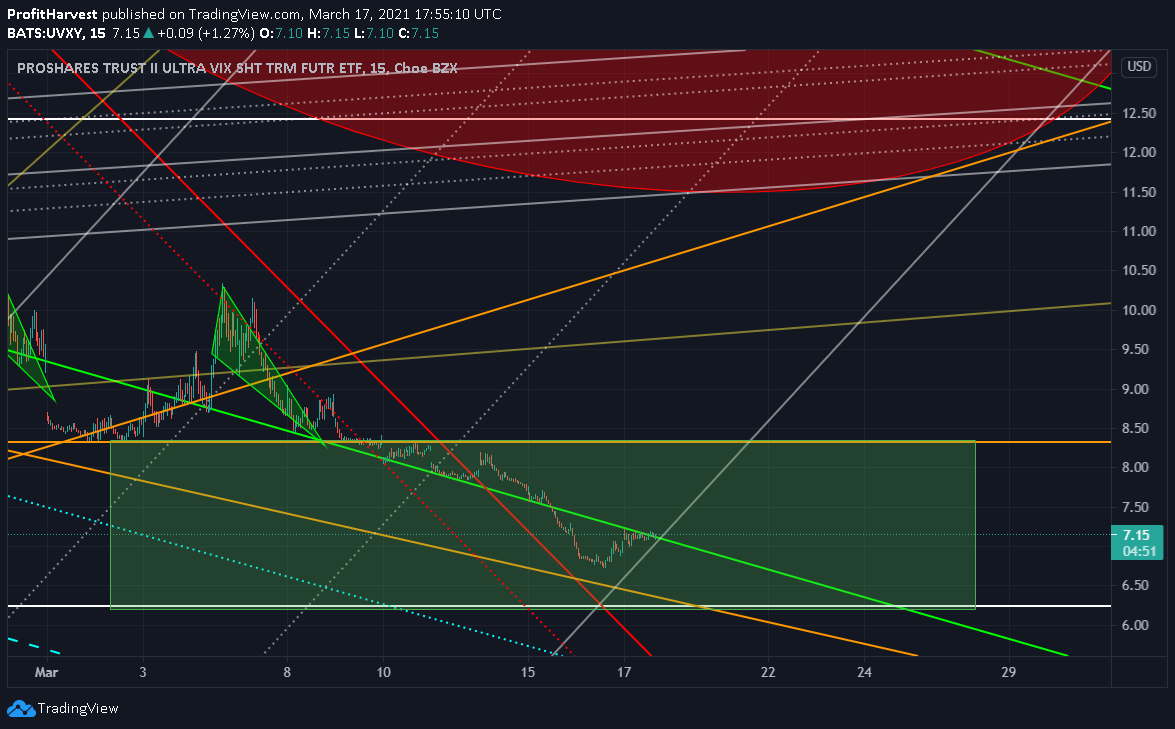Click the 7.50 price axis label
Image resolution: width=1175 pixels, height=729 pixels.
(x=1135, y=506)
